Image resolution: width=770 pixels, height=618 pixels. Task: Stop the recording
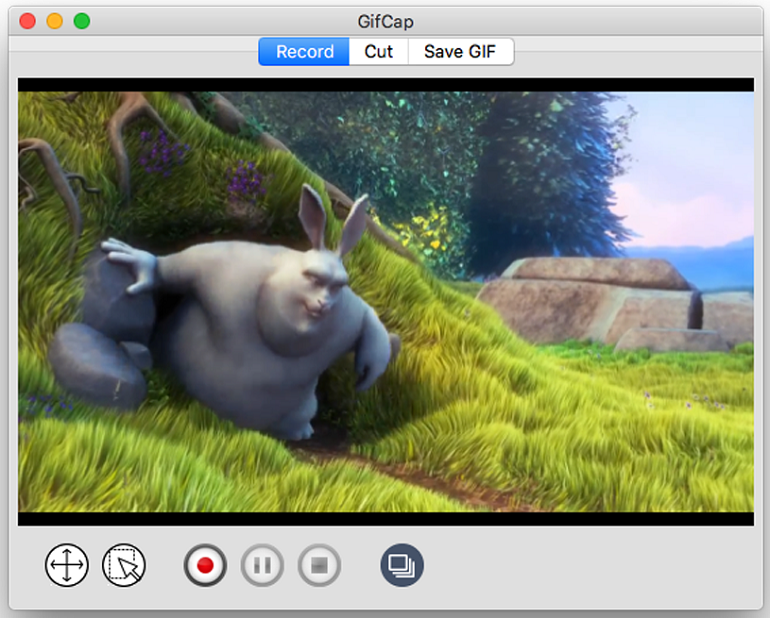coord(319,565)
